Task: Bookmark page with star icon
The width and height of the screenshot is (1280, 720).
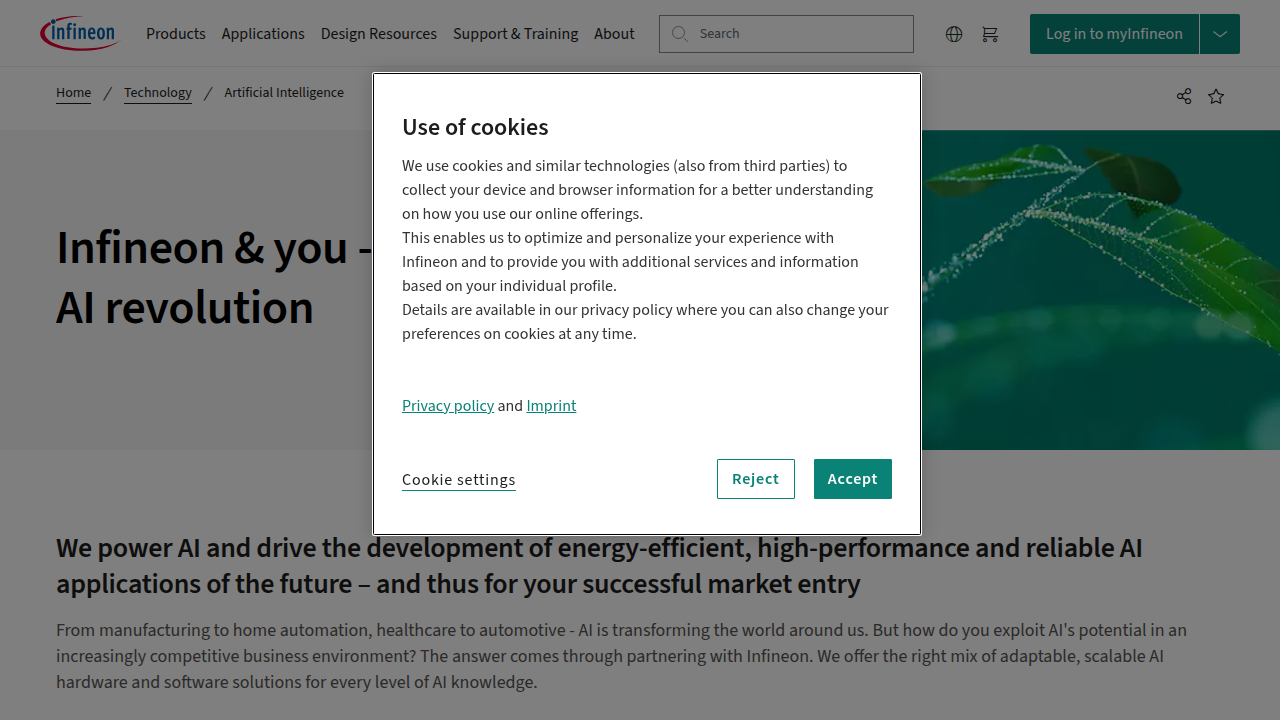Action: pyautogui.click(x=1216, y=96)
